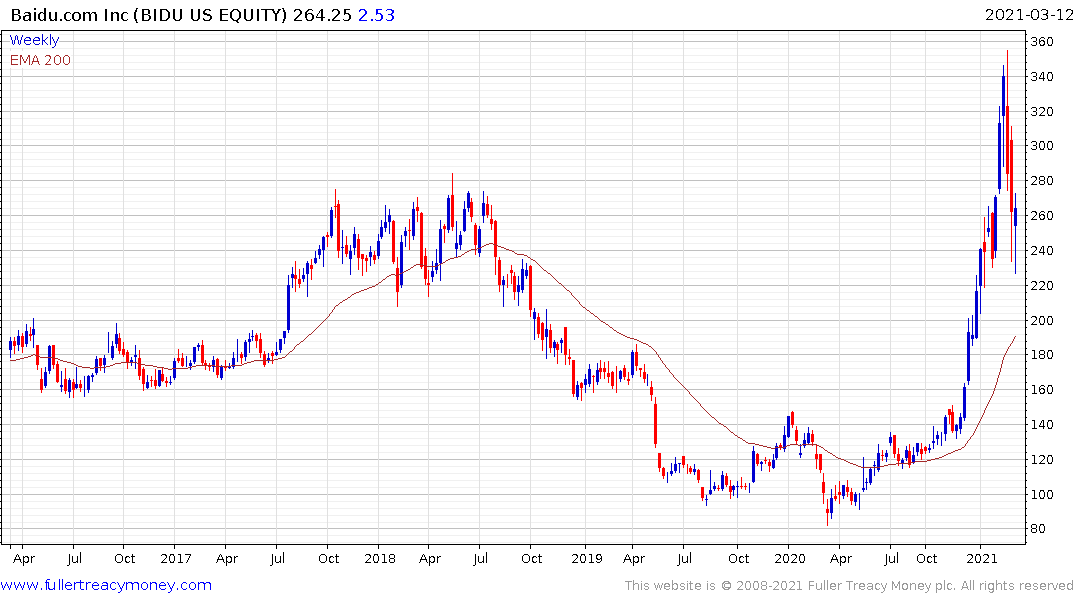This screenshot has width=1075, height=600.
Task: Click the 160 price axis label
Action: pyautogui.click(x=1042, y=390)
